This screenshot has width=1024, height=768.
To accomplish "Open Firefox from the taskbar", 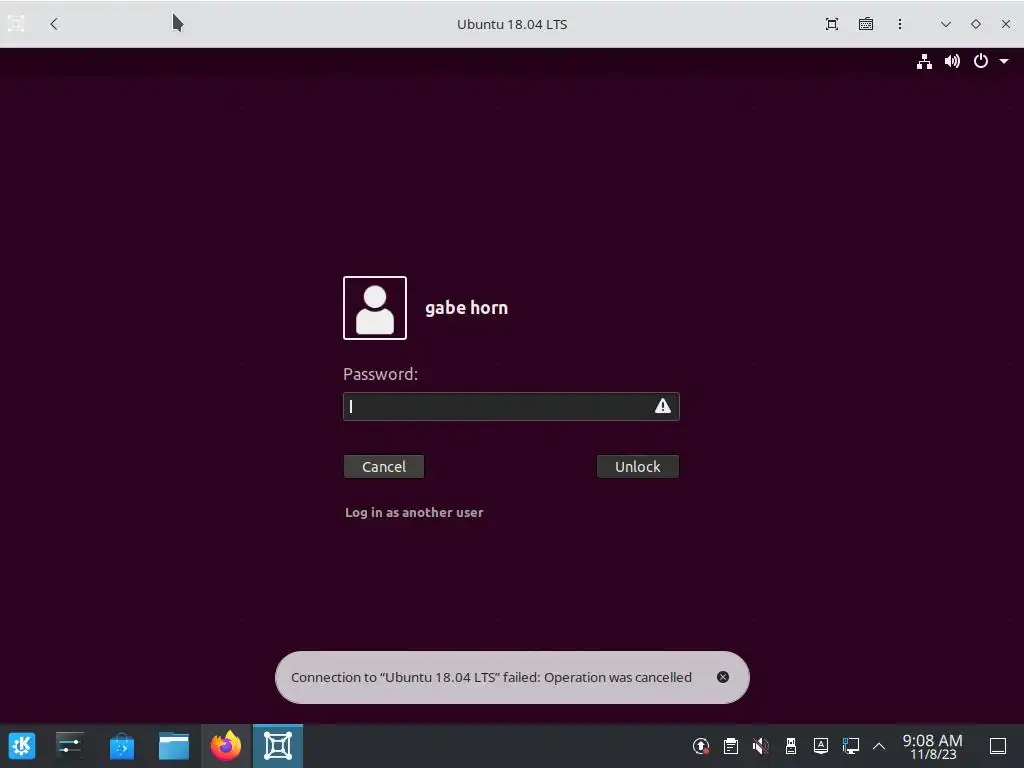I will point(226,746).
